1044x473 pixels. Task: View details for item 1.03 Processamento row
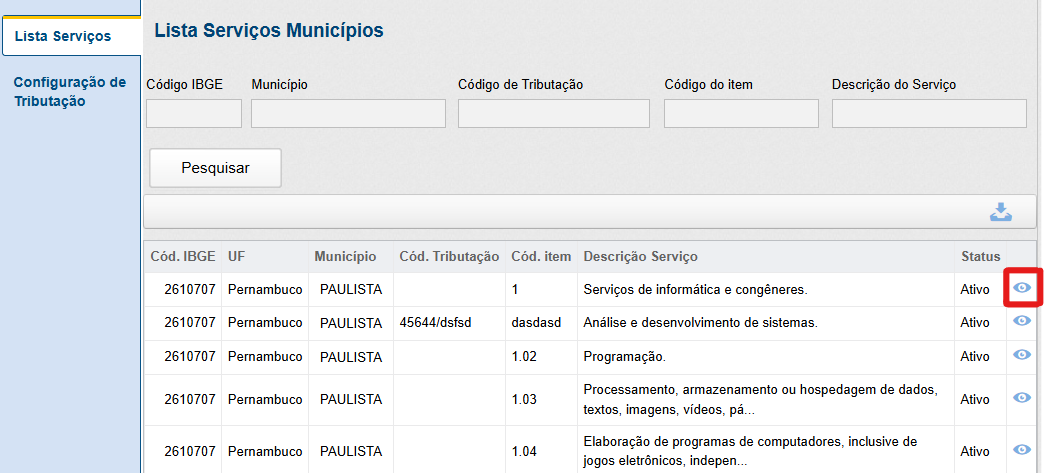coord(1021,397)
